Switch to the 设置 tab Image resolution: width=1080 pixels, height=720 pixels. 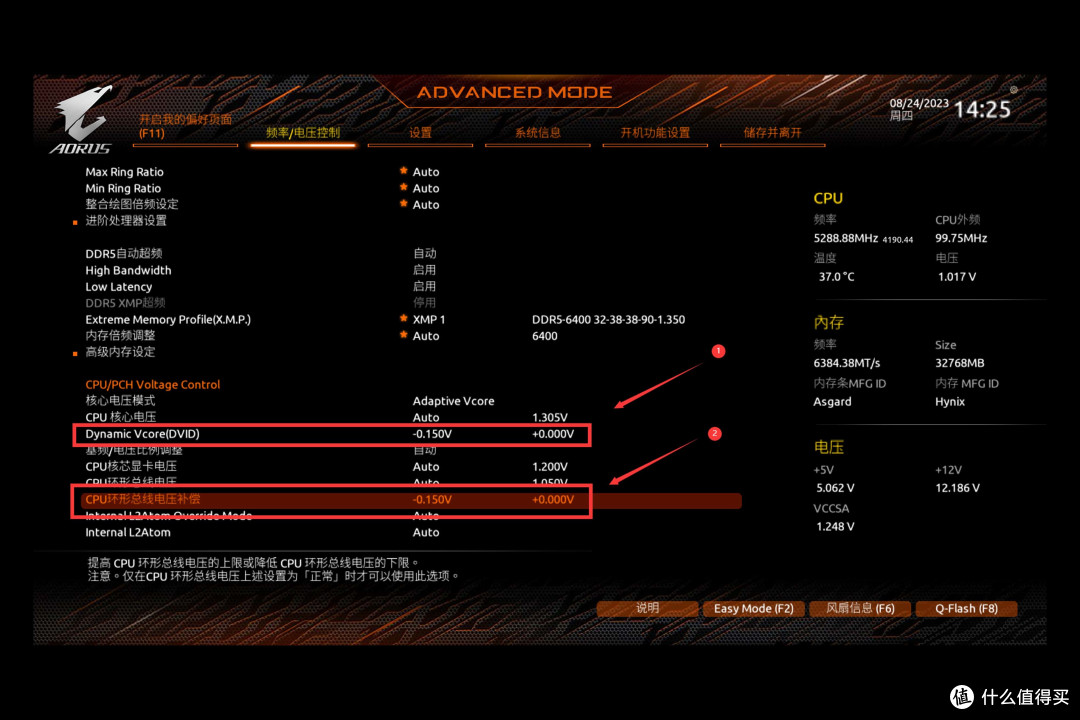[x=420, y=133]
